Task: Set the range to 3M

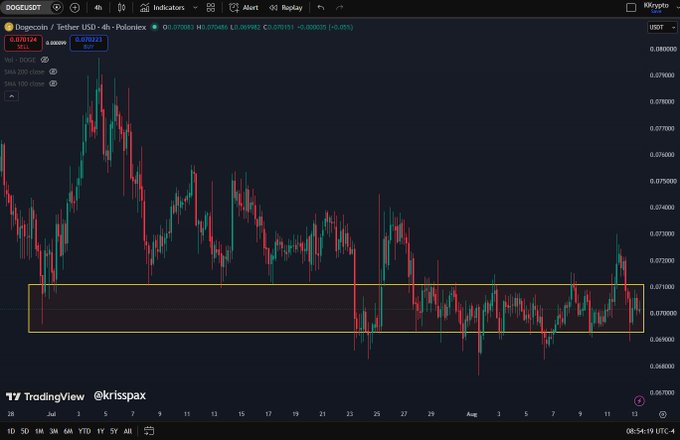Action: 53,431
